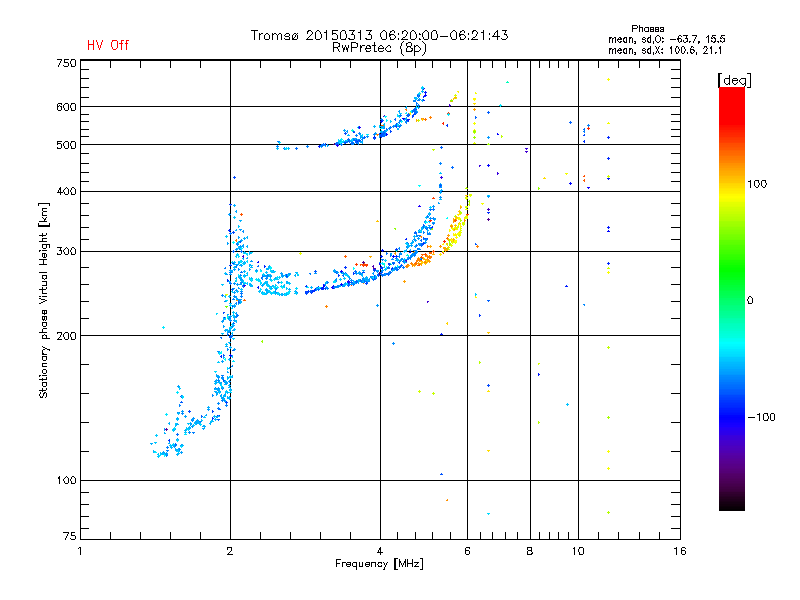
Task: Click the red 'HV Off' status text
Action: (108, 45)
